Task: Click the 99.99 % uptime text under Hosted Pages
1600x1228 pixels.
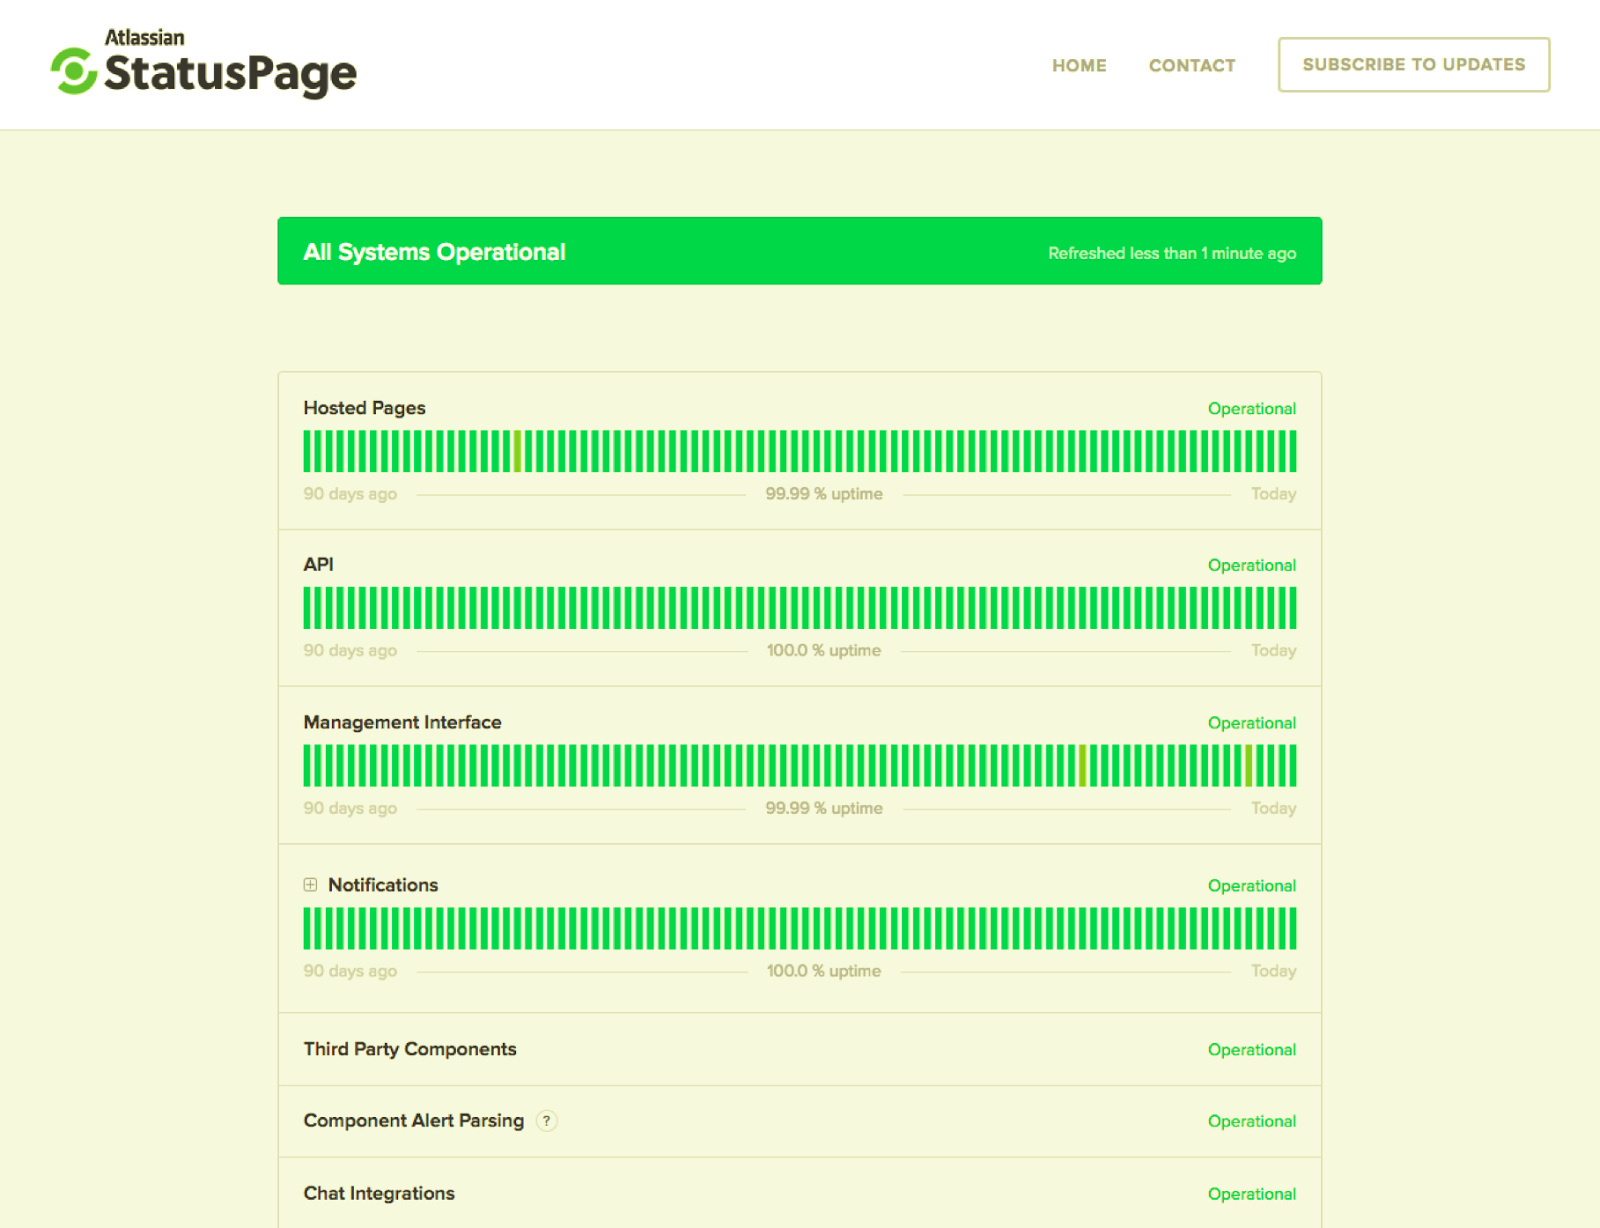Action: click(x=824, y=494)
